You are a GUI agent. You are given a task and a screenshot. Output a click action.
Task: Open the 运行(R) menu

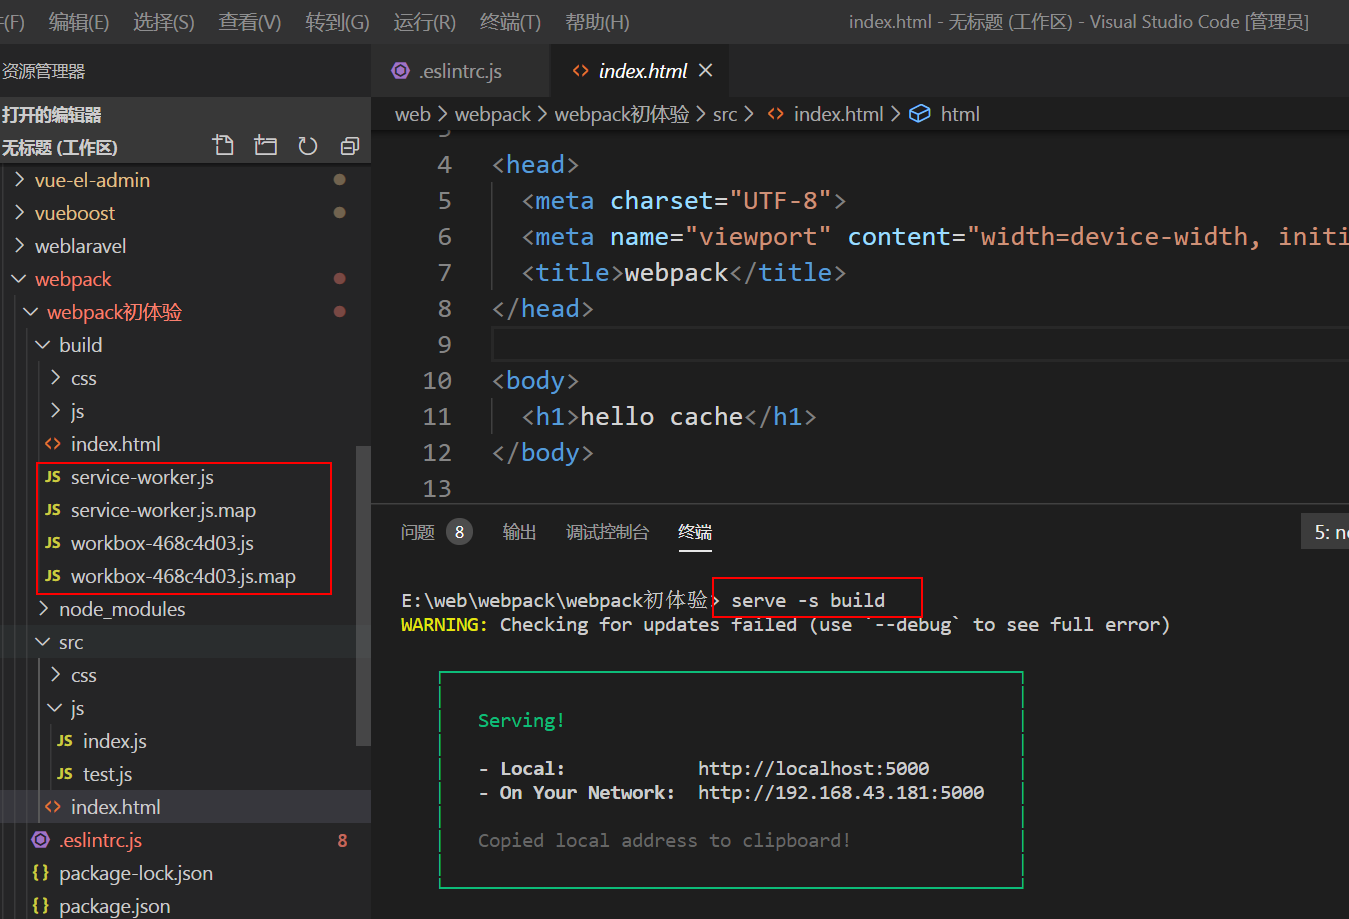click(424, 22)
